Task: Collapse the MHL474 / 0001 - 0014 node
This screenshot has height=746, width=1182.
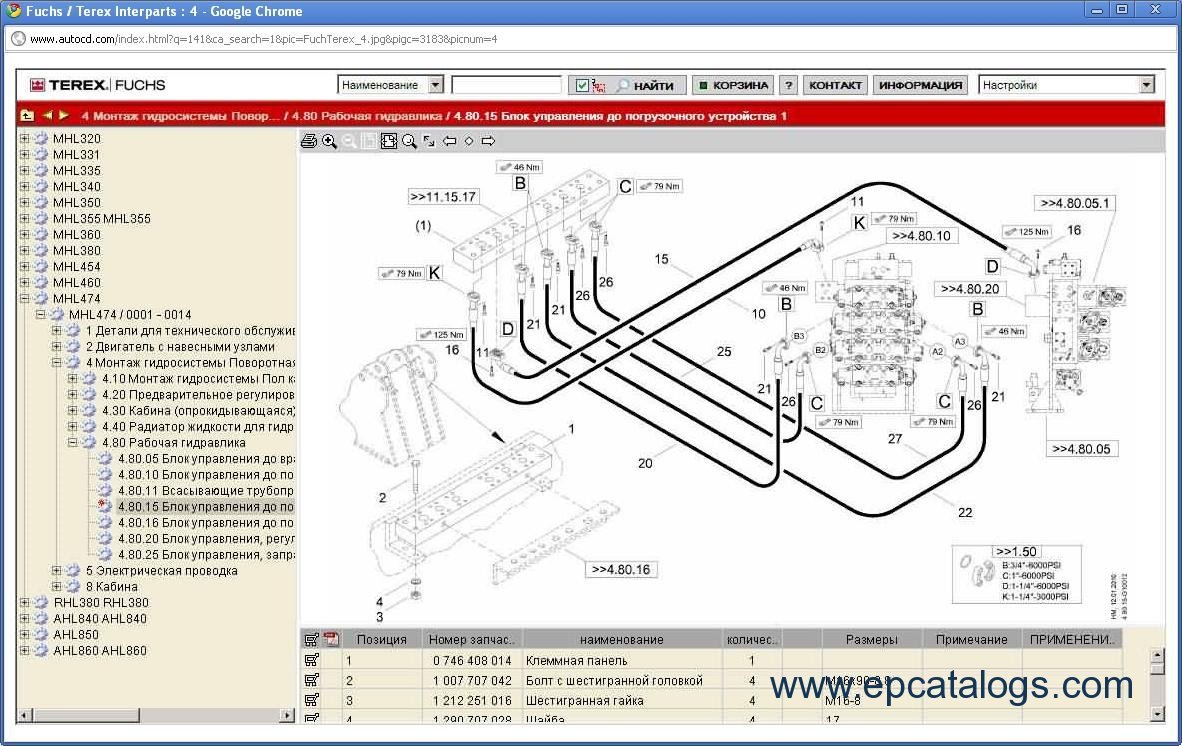Action: [41, 314]
